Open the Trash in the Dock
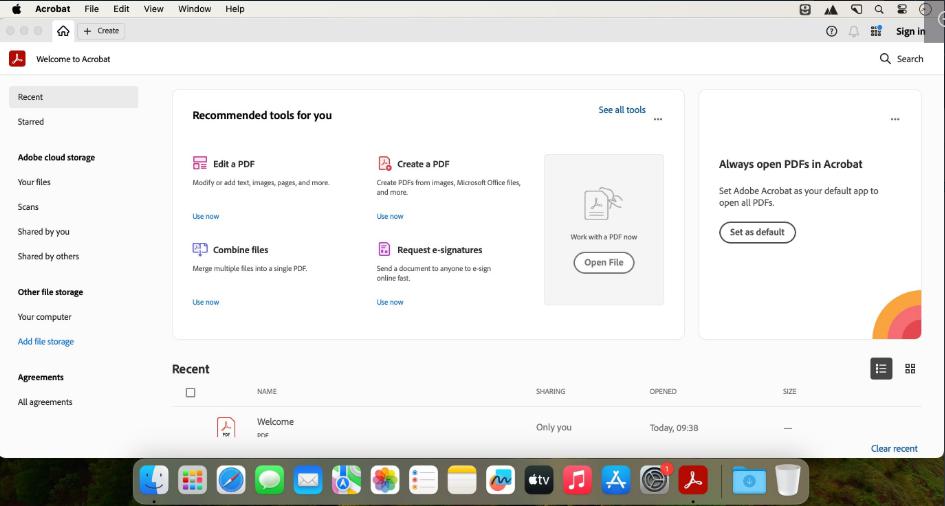Viewport: 945px width, 506px height. click(788, 480)
